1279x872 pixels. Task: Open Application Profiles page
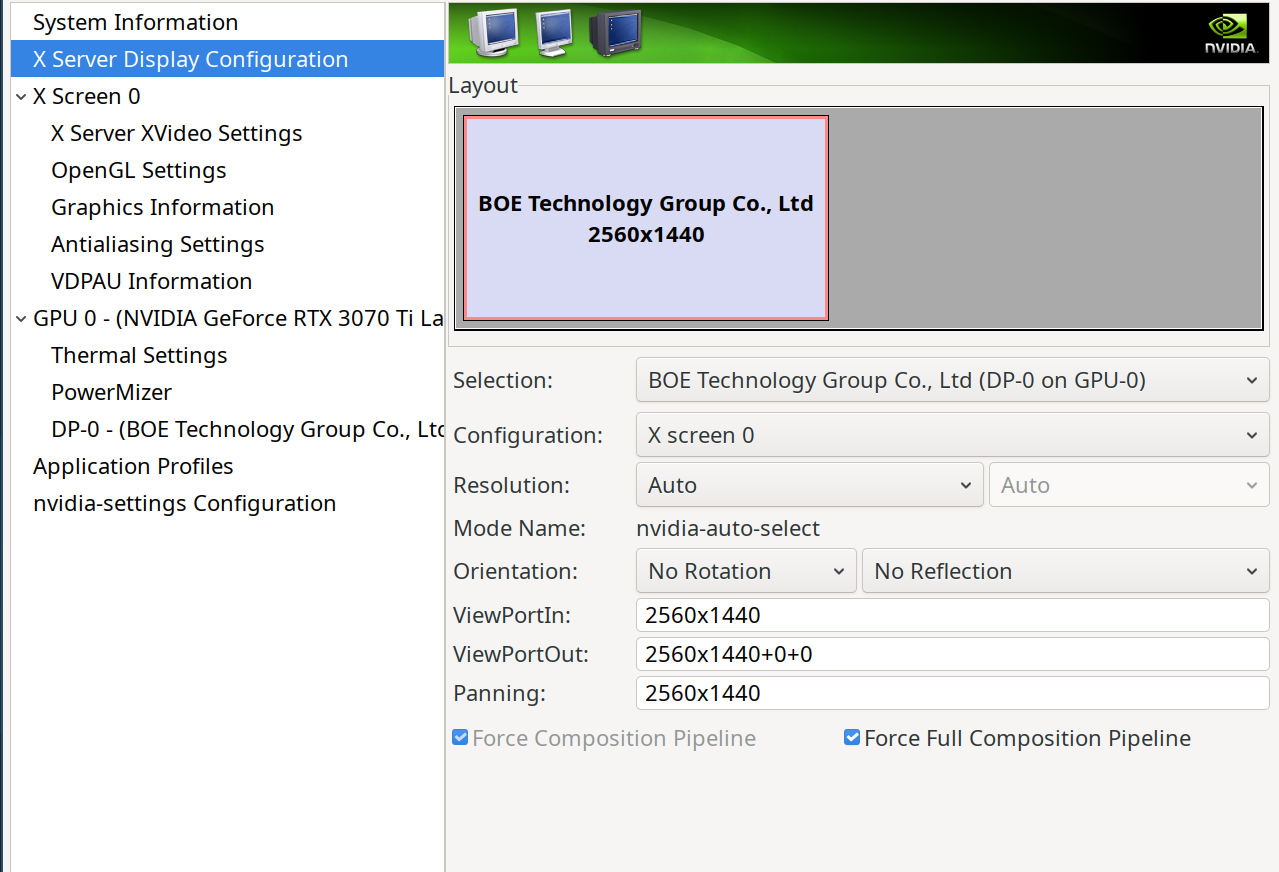[133, 466]
